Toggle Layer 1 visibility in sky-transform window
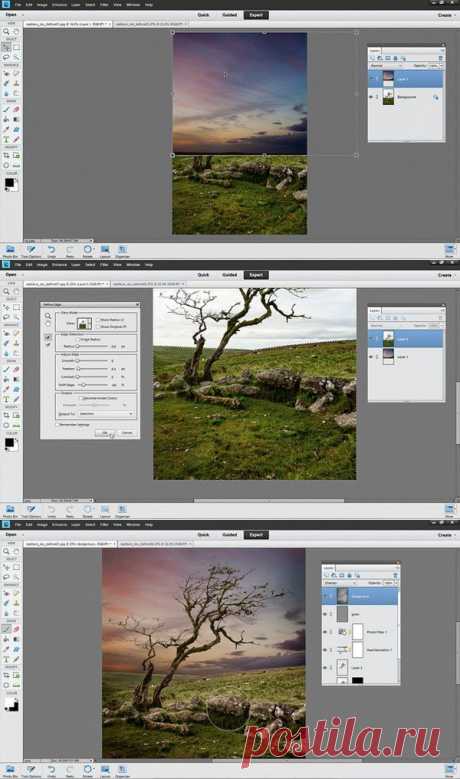Image resolution: width=460 pixels, height=779 pixels. pos(371,78)
